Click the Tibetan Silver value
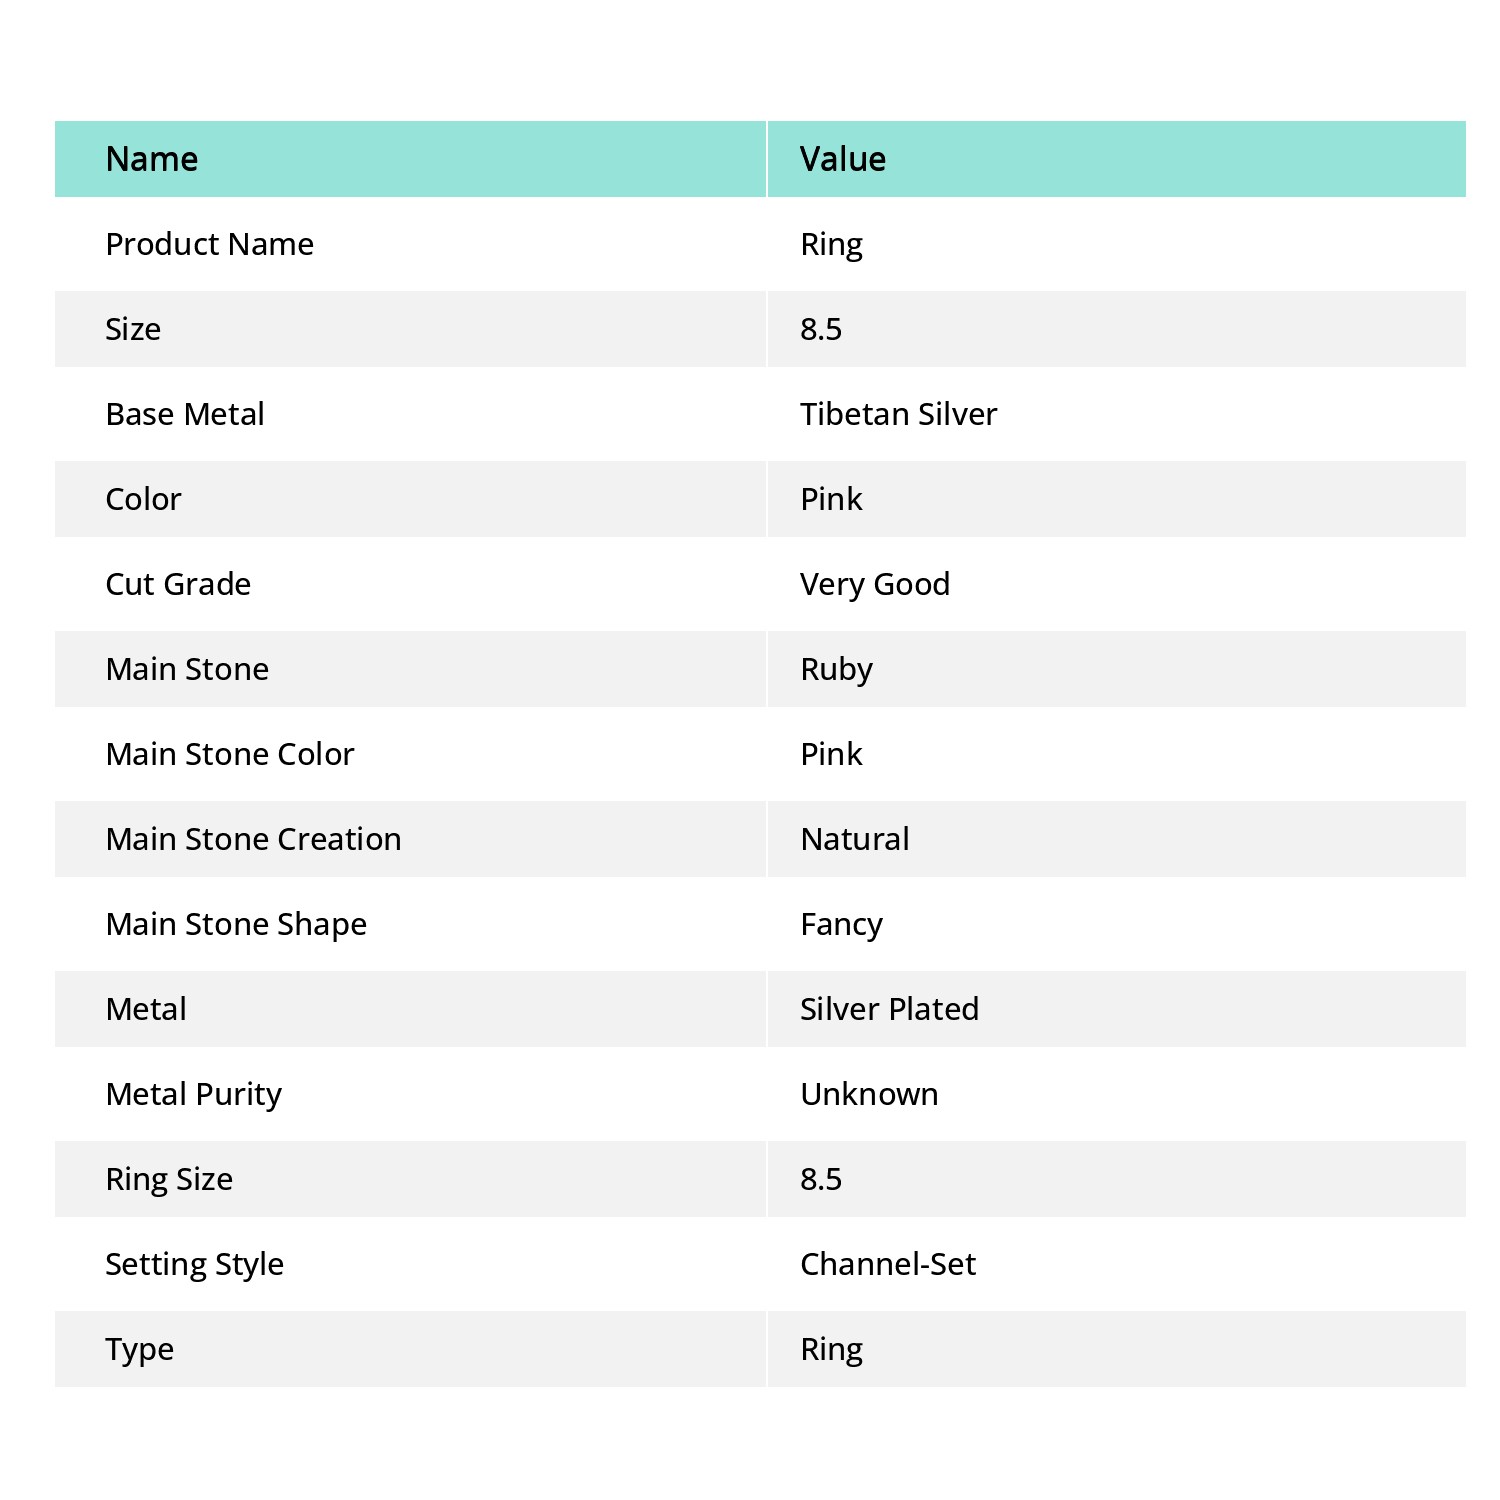Screen dimensions: 1500x1500 pyautogui.click(x=899, y=414)
